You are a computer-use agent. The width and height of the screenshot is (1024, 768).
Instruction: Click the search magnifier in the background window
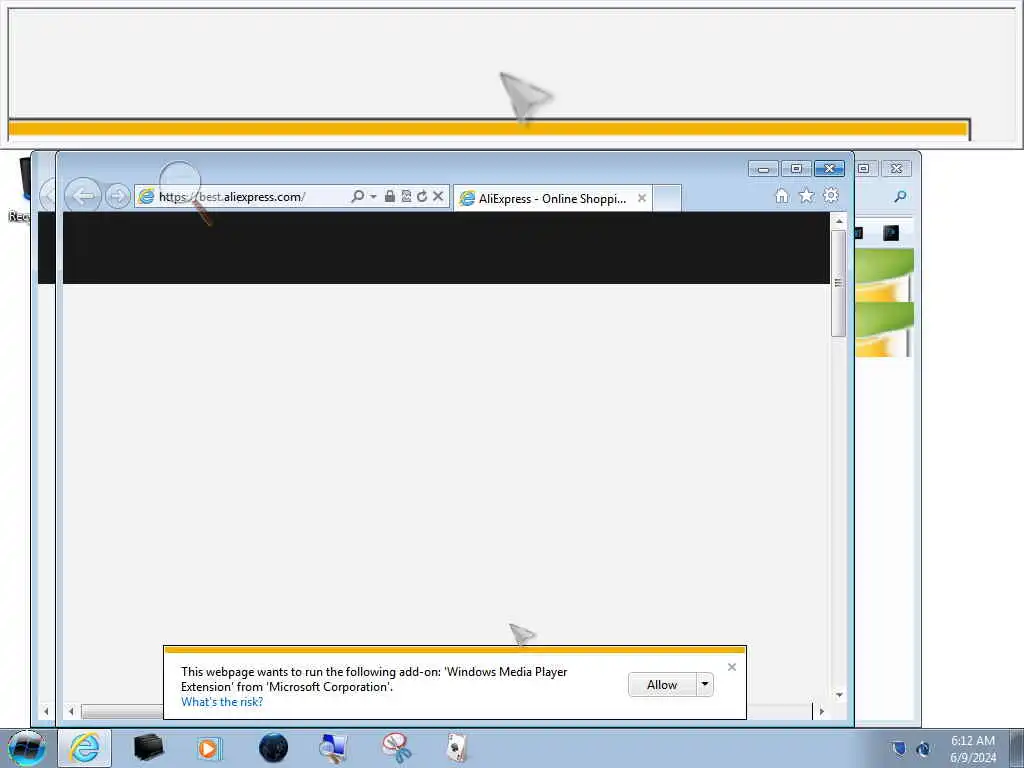(900, 196)
